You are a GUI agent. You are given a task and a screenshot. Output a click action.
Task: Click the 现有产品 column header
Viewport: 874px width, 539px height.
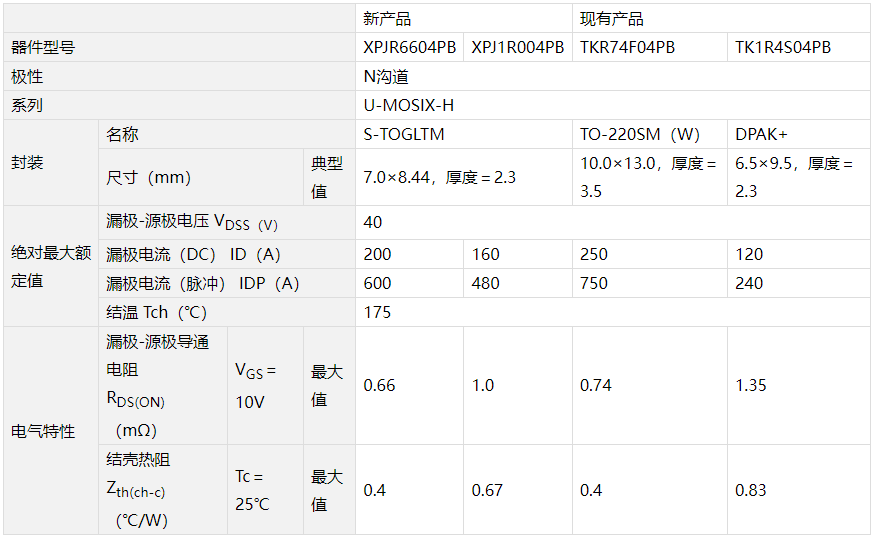tap(721, 18)
